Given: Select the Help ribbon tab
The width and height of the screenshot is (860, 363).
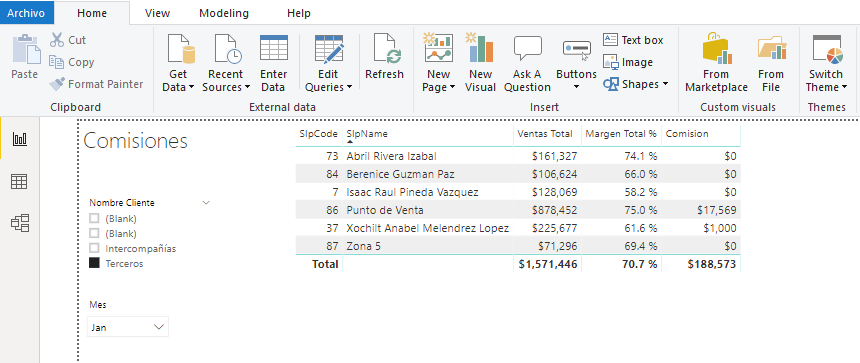Looking at the screenshot, I should [x=299, y=13].
